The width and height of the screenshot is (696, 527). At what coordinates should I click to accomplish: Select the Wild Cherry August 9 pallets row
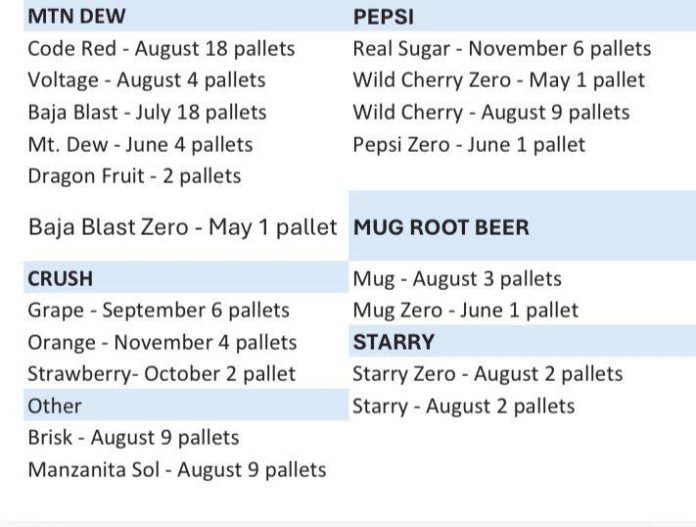491,112
